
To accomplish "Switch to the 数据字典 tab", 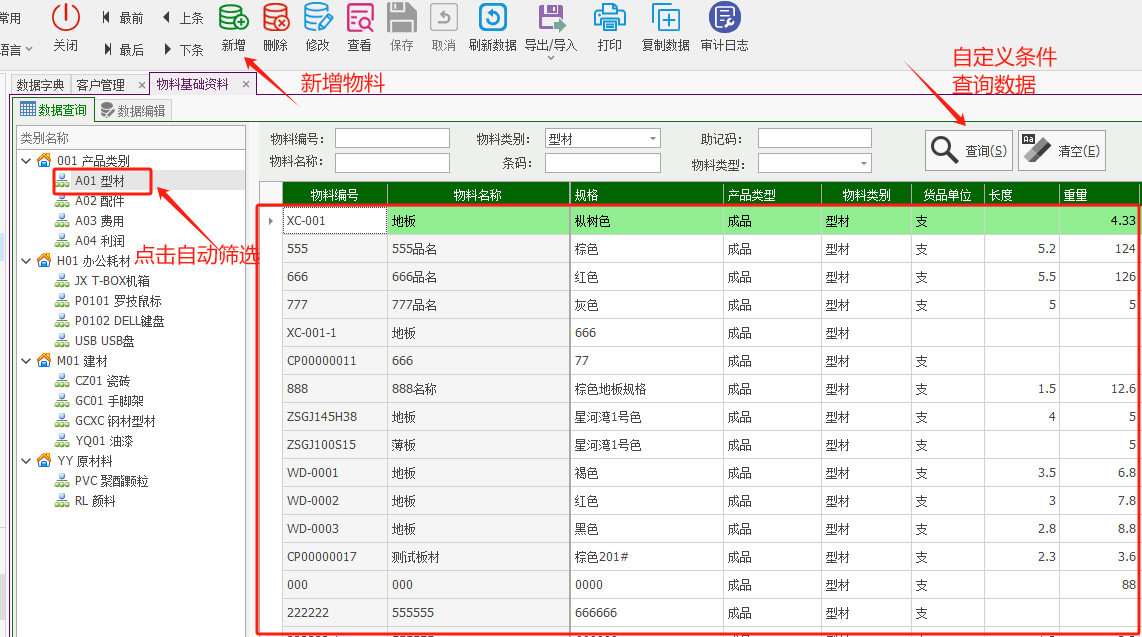I will (x=41, y=85).
